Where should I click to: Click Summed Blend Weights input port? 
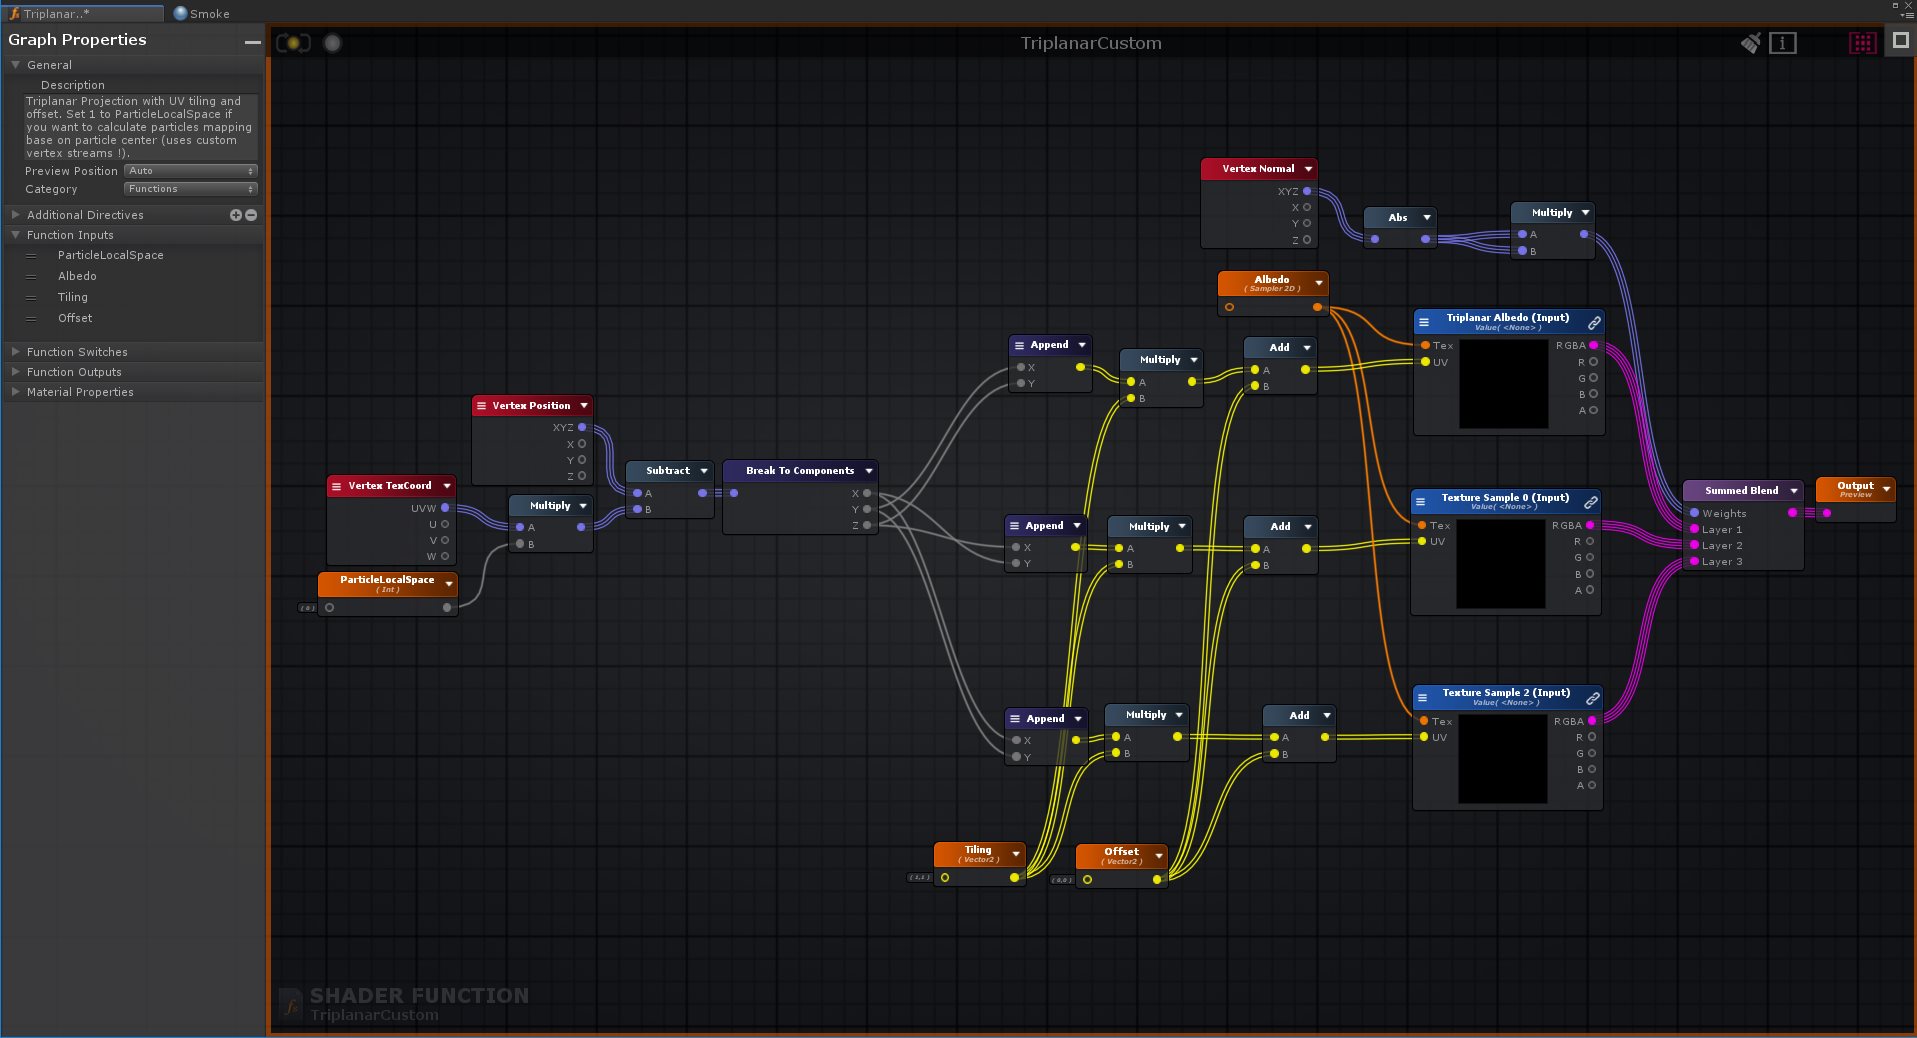(x=1694, y=513)
